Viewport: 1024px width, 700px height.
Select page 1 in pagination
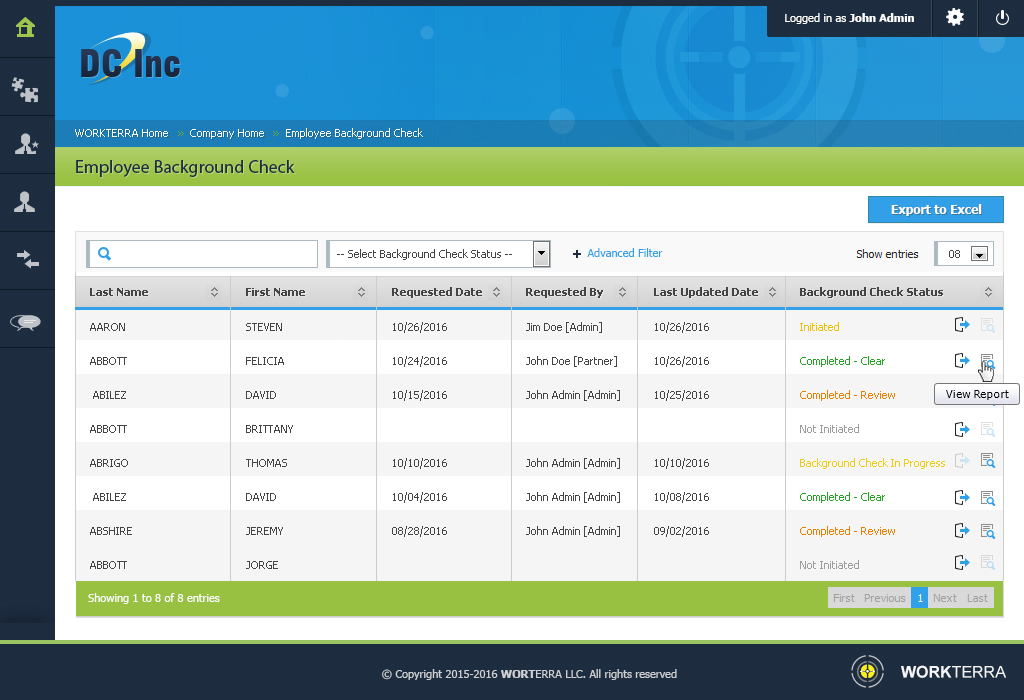click(x=920, y=598)
